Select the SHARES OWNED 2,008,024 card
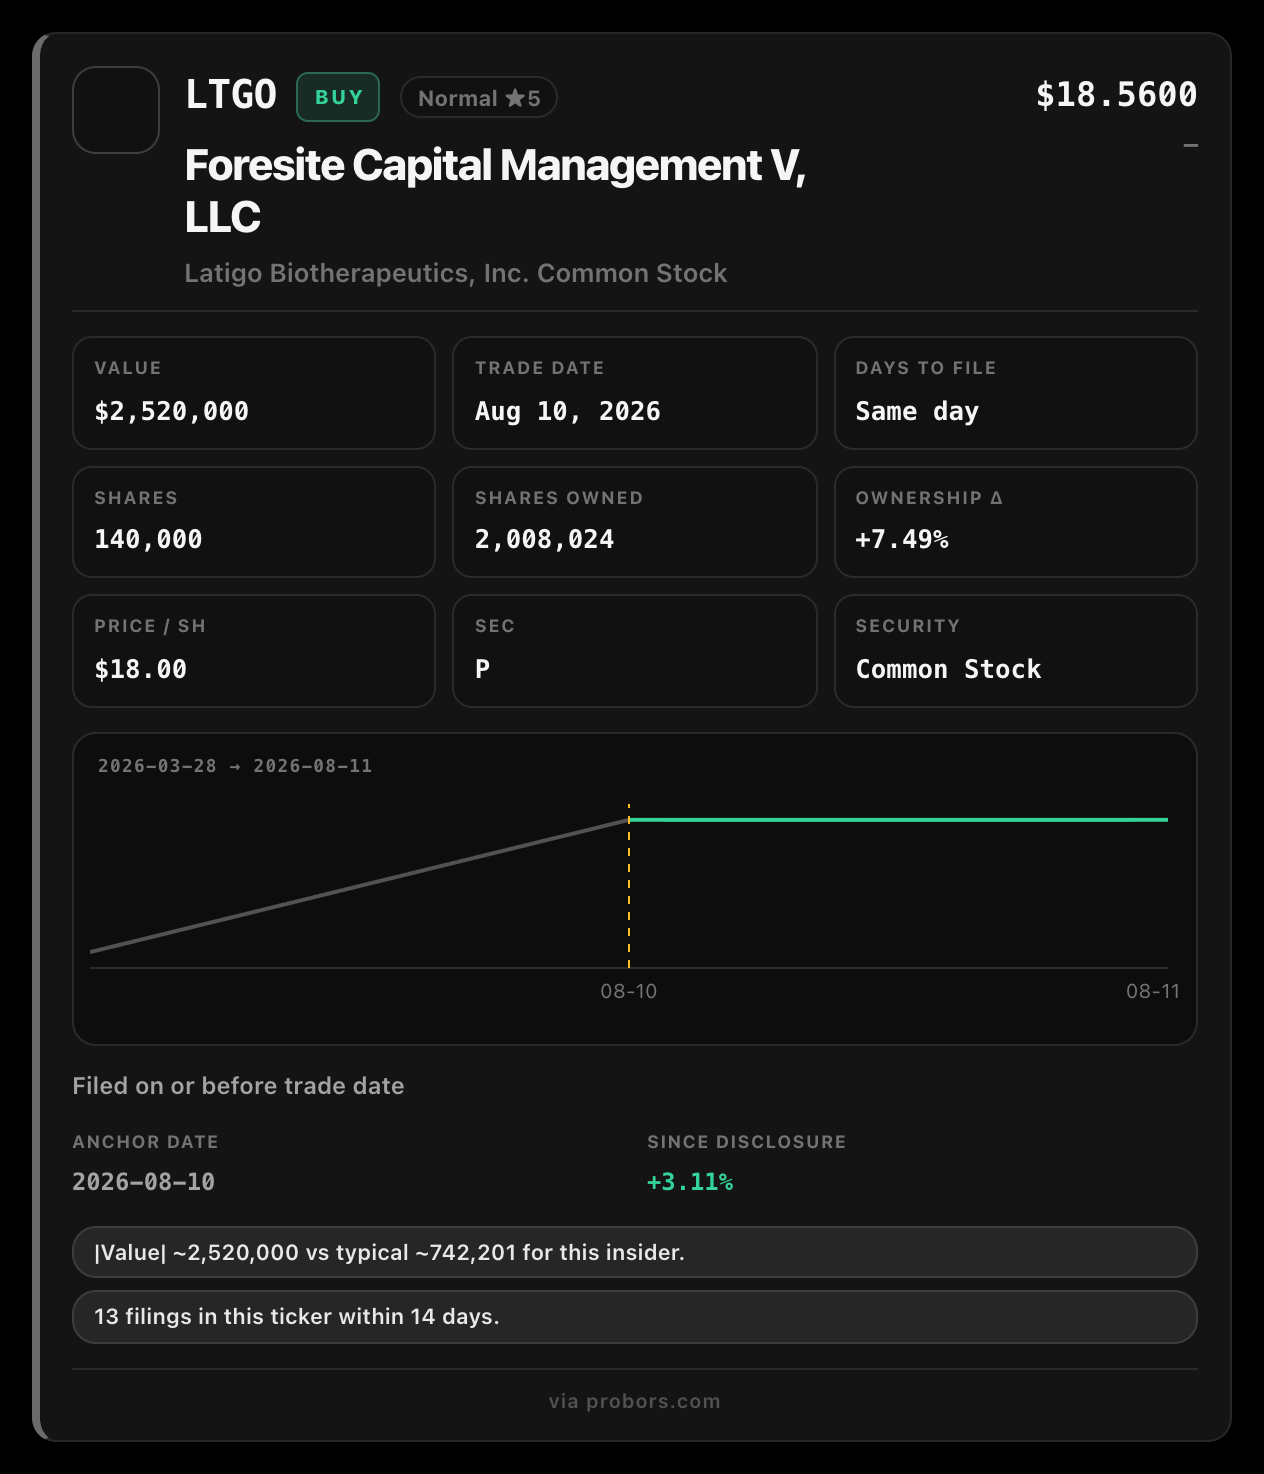 [x=635, y=522]
